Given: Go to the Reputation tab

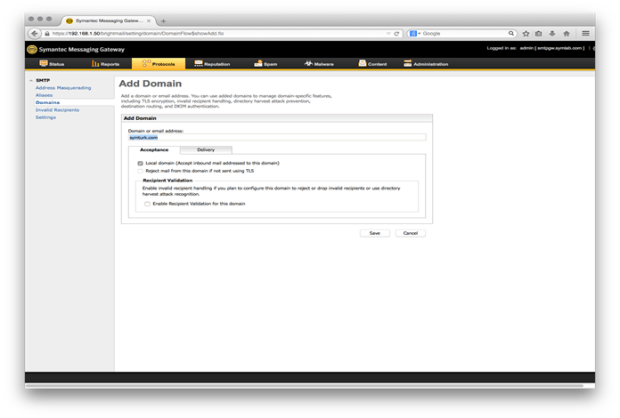Looking at the screenshot, I should [x=212, y=64].
